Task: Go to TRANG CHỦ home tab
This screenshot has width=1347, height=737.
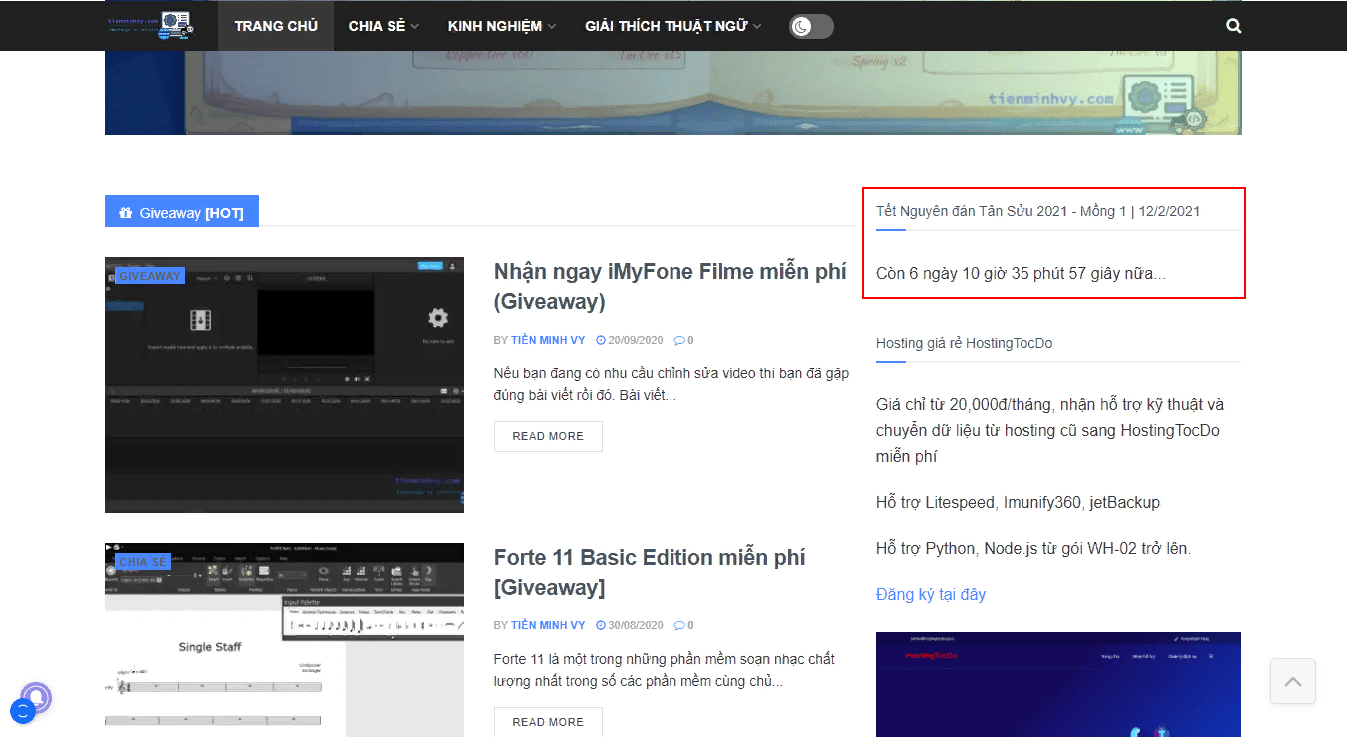Action: point(276,26)
